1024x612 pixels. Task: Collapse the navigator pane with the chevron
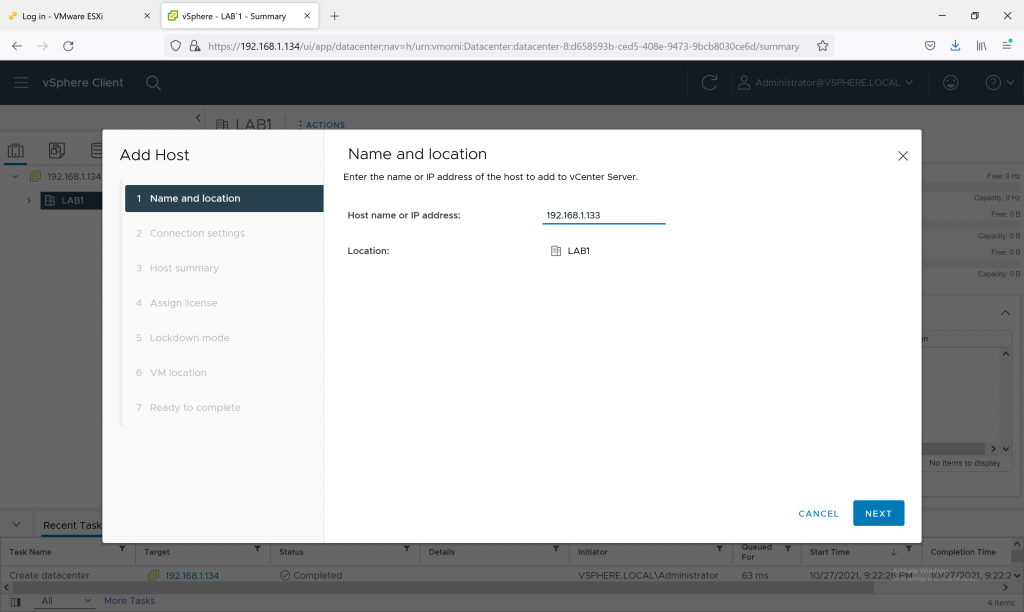point(198,118)
